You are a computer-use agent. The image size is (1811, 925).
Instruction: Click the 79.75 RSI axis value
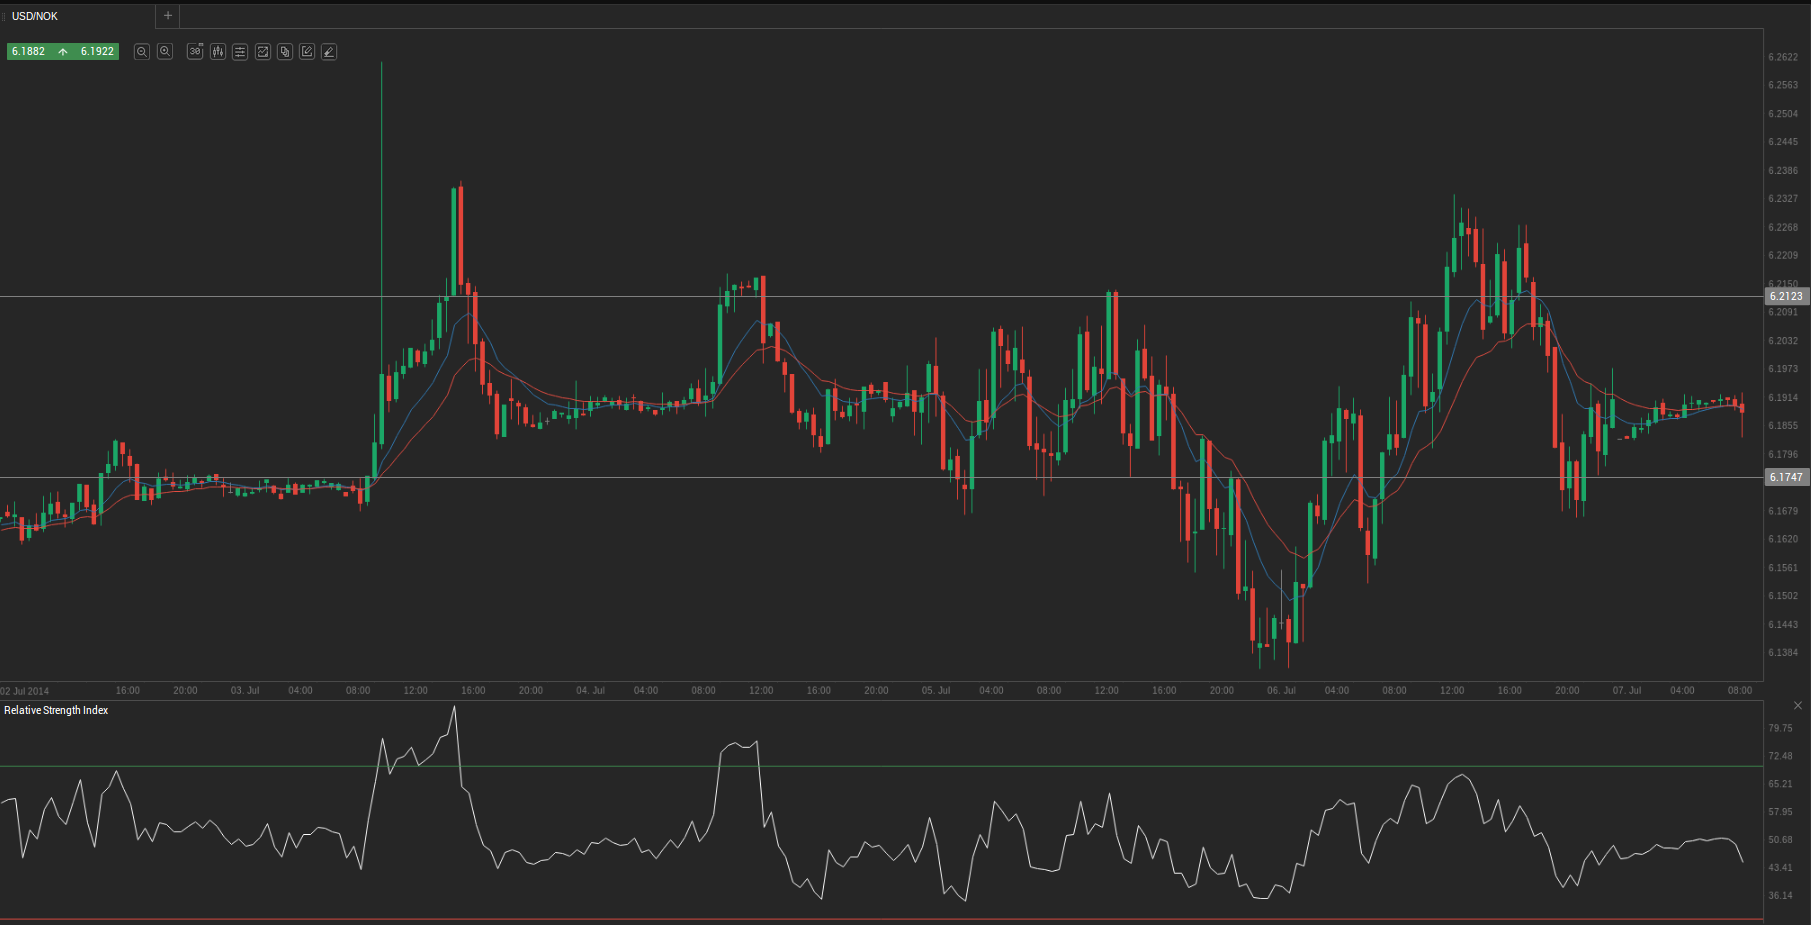pyautogui.click(x=1780, y=728)
